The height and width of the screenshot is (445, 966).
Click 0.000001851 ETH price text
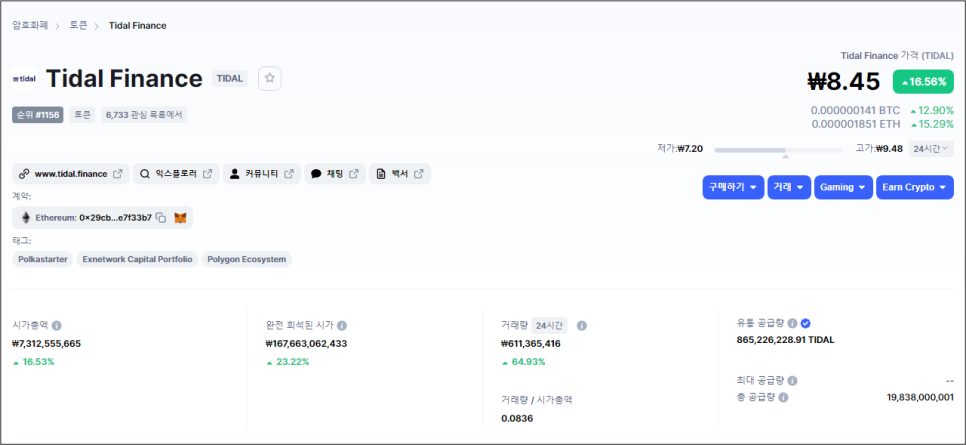point(856,124)
